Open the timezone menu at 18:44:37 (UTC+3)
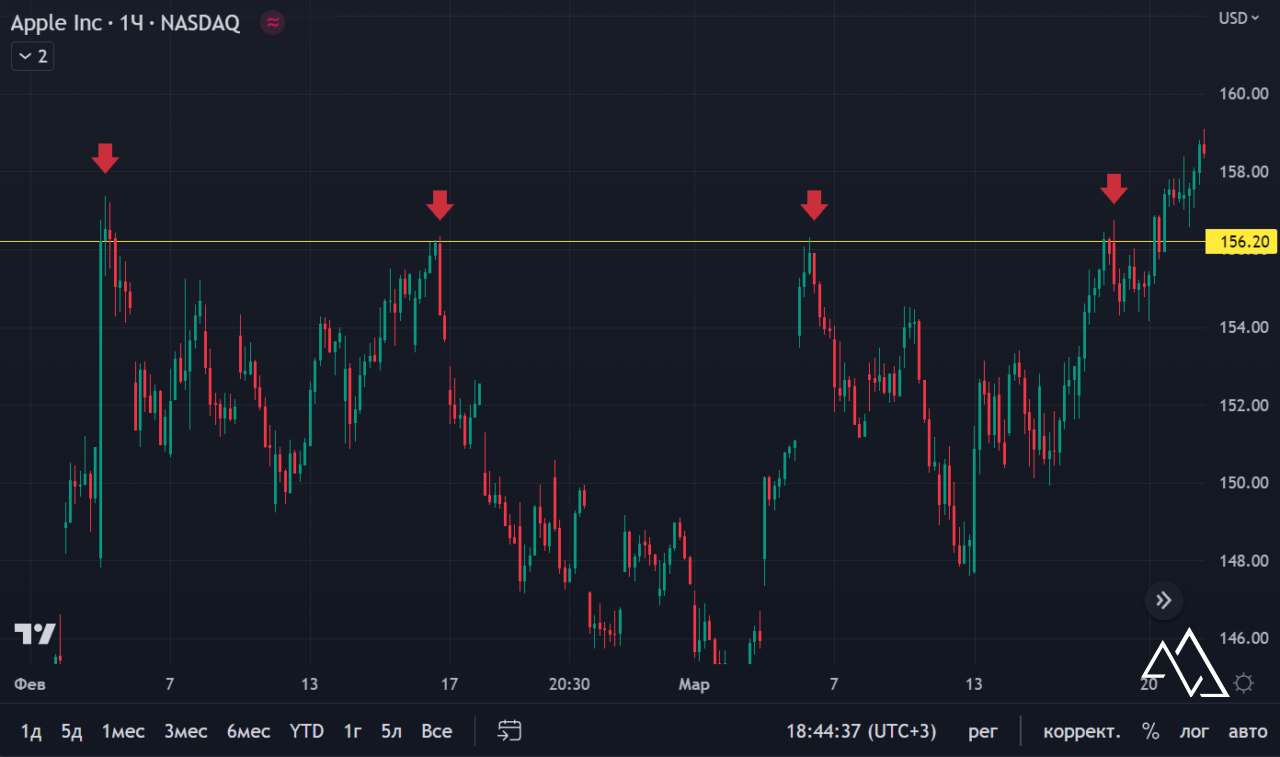The width and height of the screenshot is (1280, 757). (x=861, y=731)
